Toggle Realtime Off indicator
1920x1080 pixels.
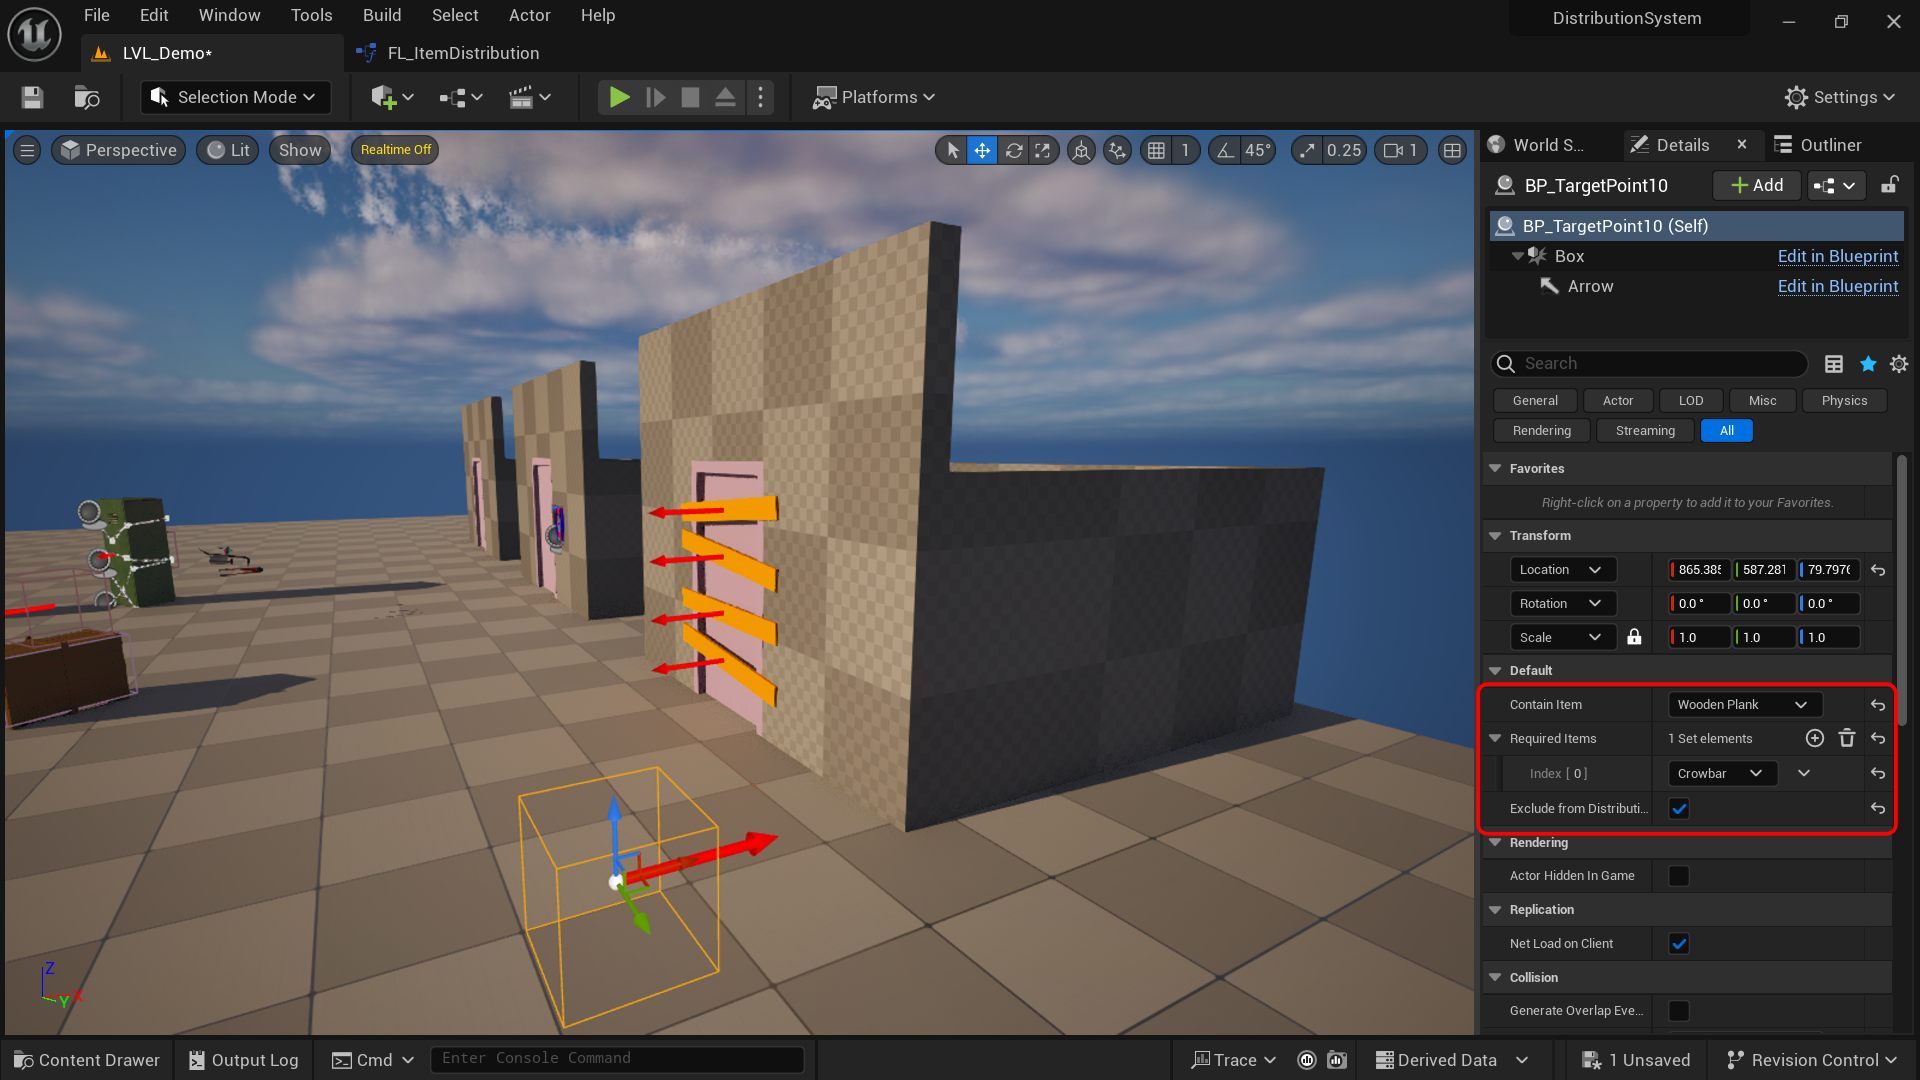point(396,150)
